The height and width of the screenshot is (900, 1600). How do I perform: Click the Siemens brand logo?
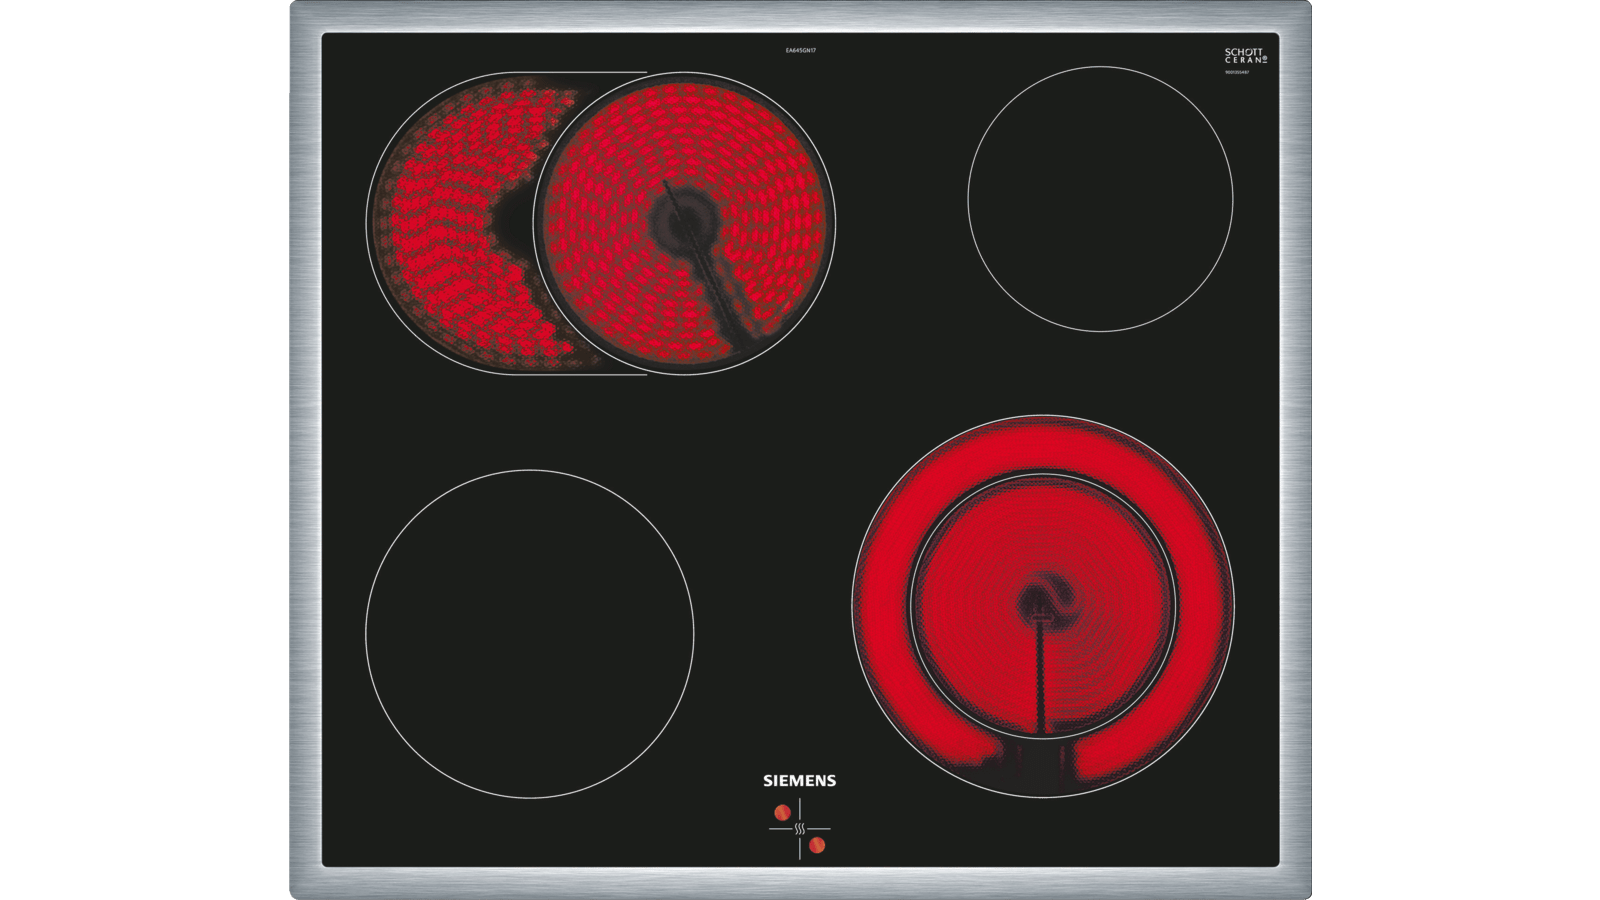799,780
